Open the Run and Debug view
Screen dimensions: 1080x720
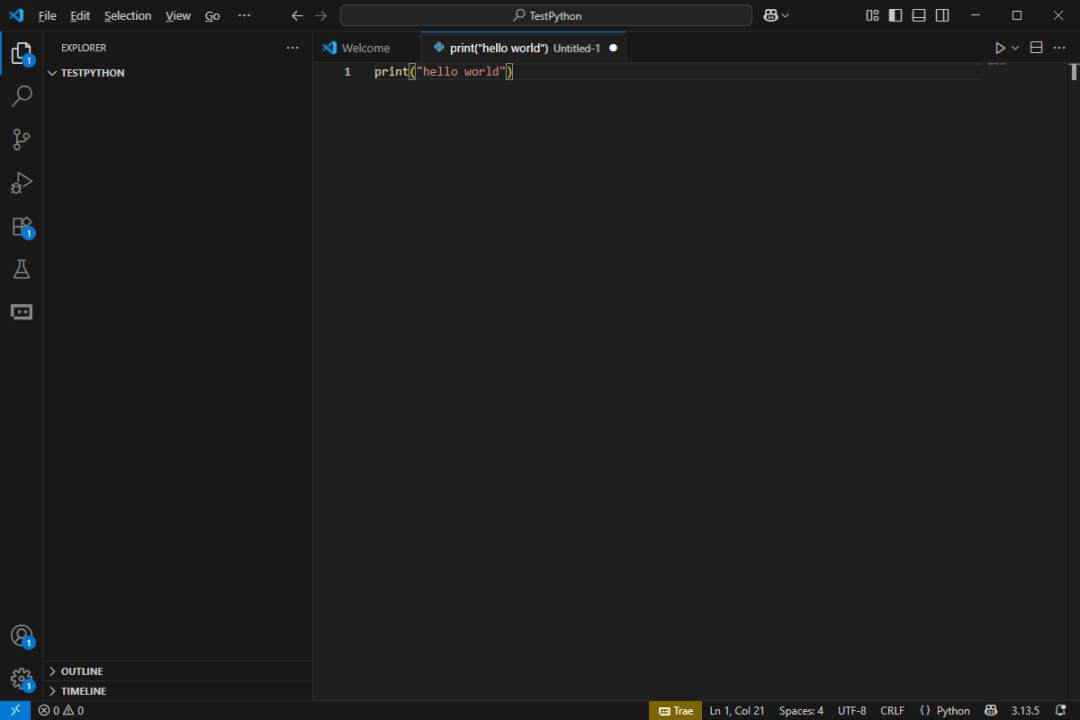click(21, 183)
